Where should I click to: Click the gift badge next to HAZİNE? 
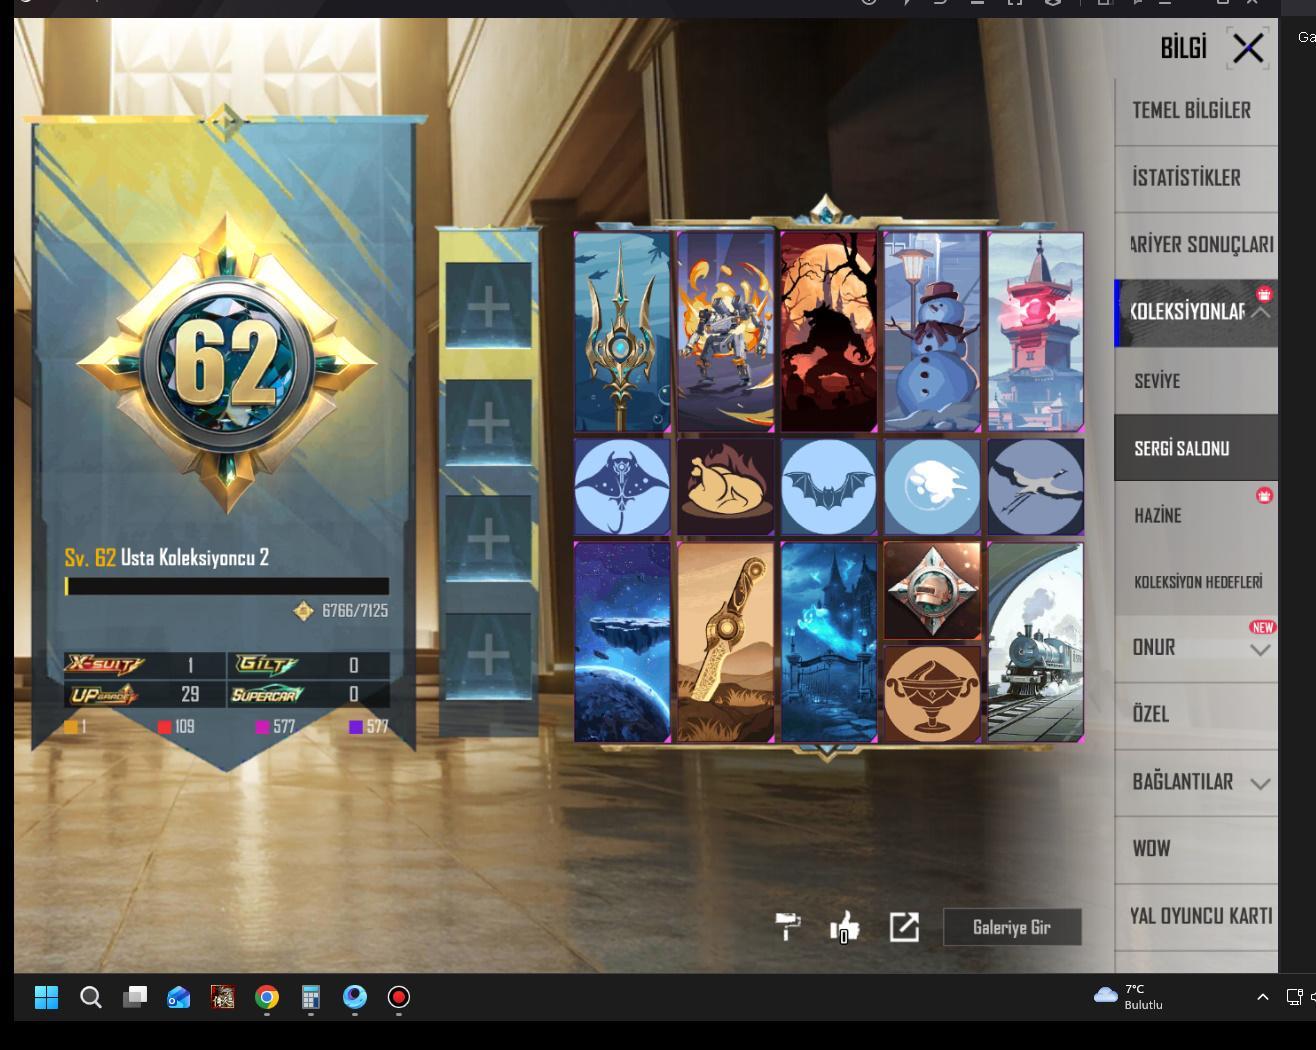(x=1265, y=495)
